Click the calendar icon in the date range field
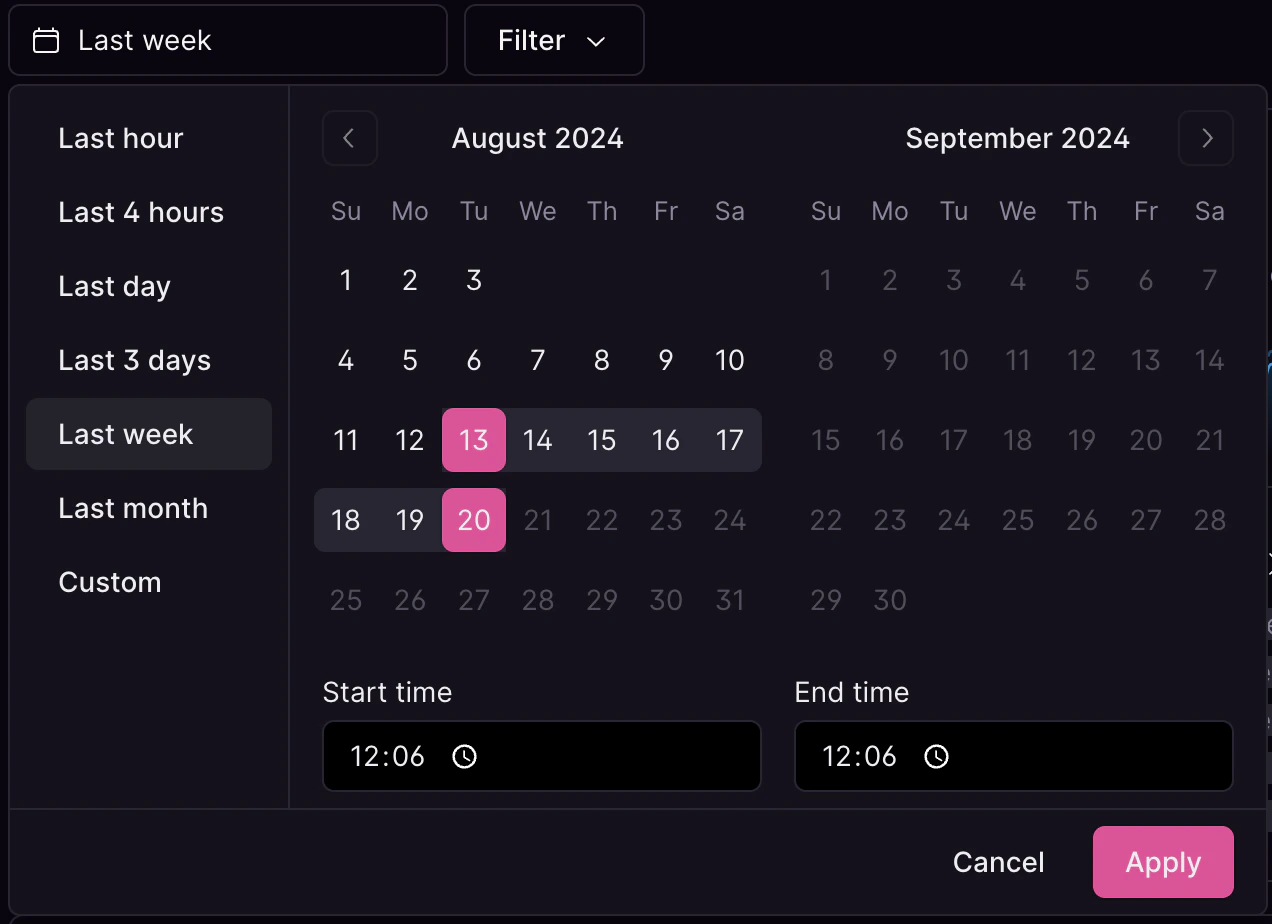Image resolution: width=1272 pixels, height=924 pixels. [45, 40]
